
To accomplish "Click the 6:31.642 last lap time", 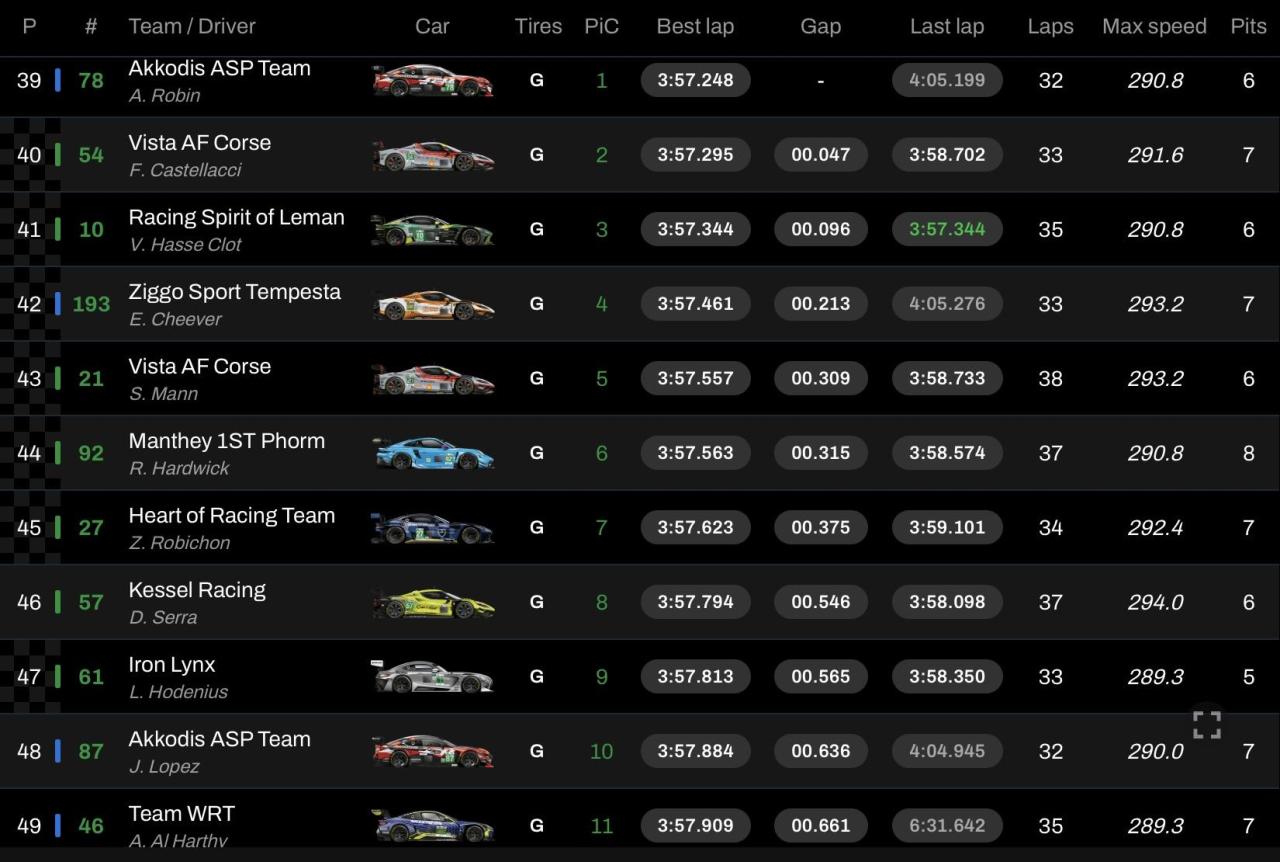I will (947, 826).
